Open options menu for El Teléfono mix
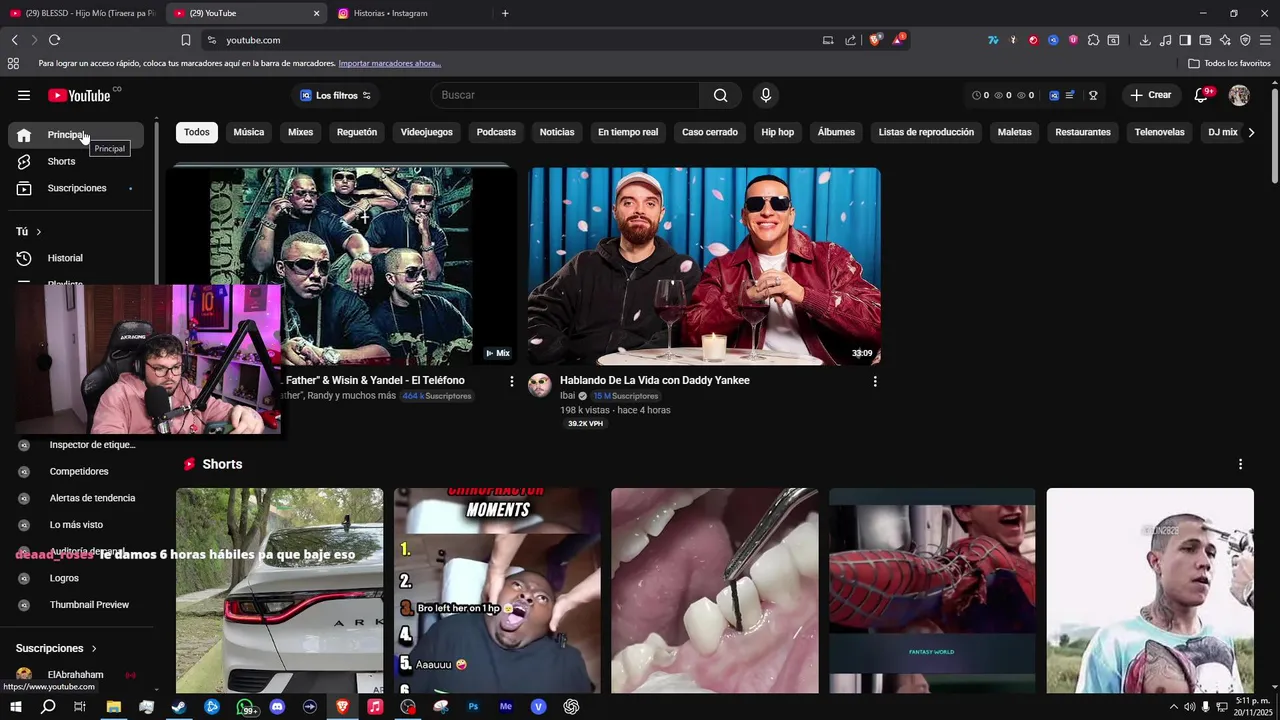The width and height of the screenshot is (1280, 720). [x=512, y=381]
